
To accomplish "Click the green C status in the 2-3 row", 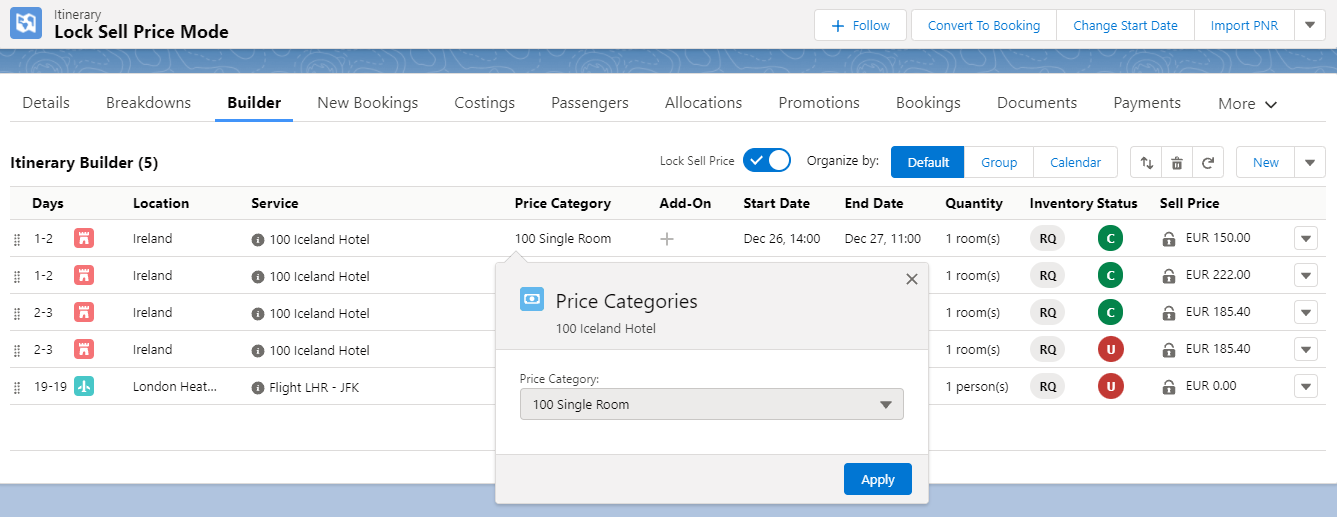I will pyautogui.click(x=1110, y=313).
